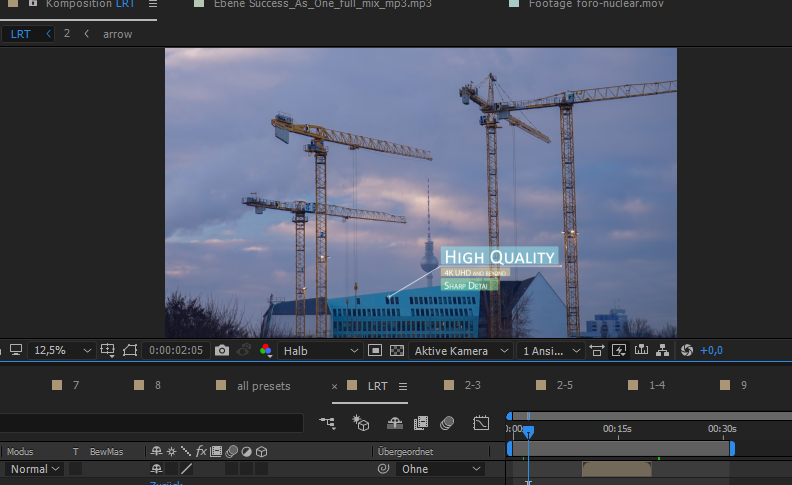Select arrow in composition breadcrumb
Image resolution: width=792 pixels, height=485 pixels.
118,34
